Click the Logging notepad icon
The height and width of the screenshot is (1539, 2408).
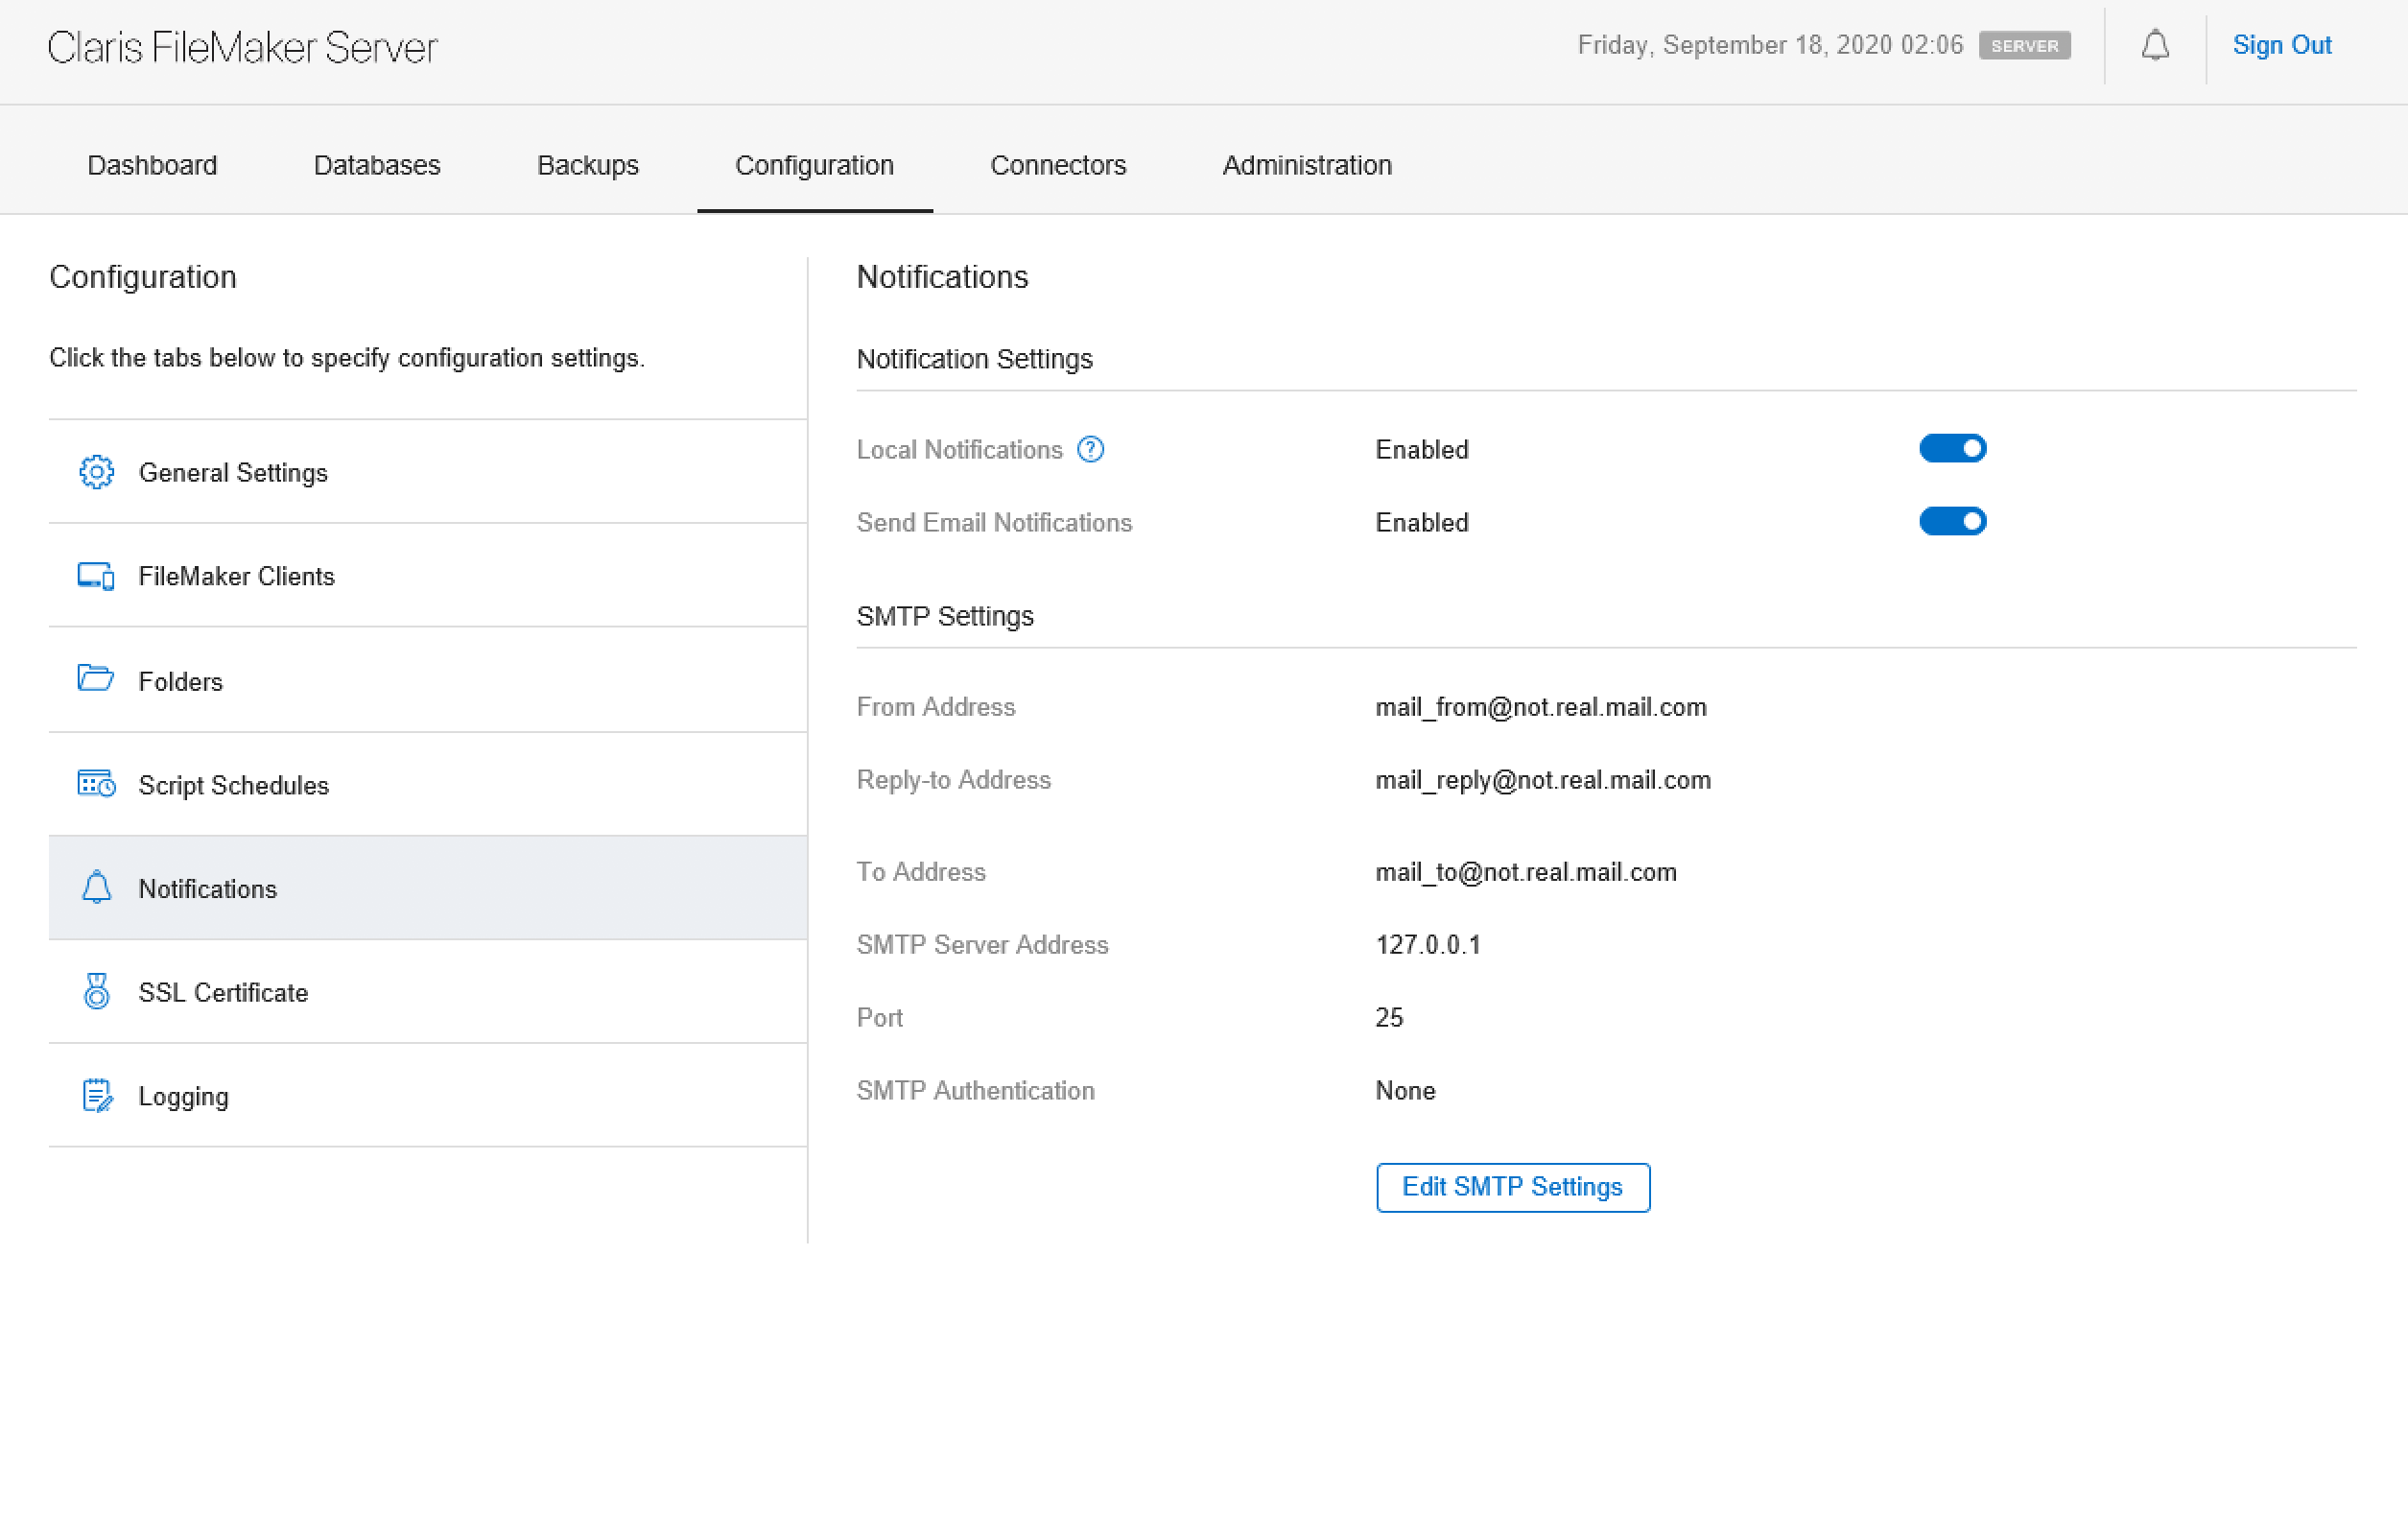(96, 1096)
